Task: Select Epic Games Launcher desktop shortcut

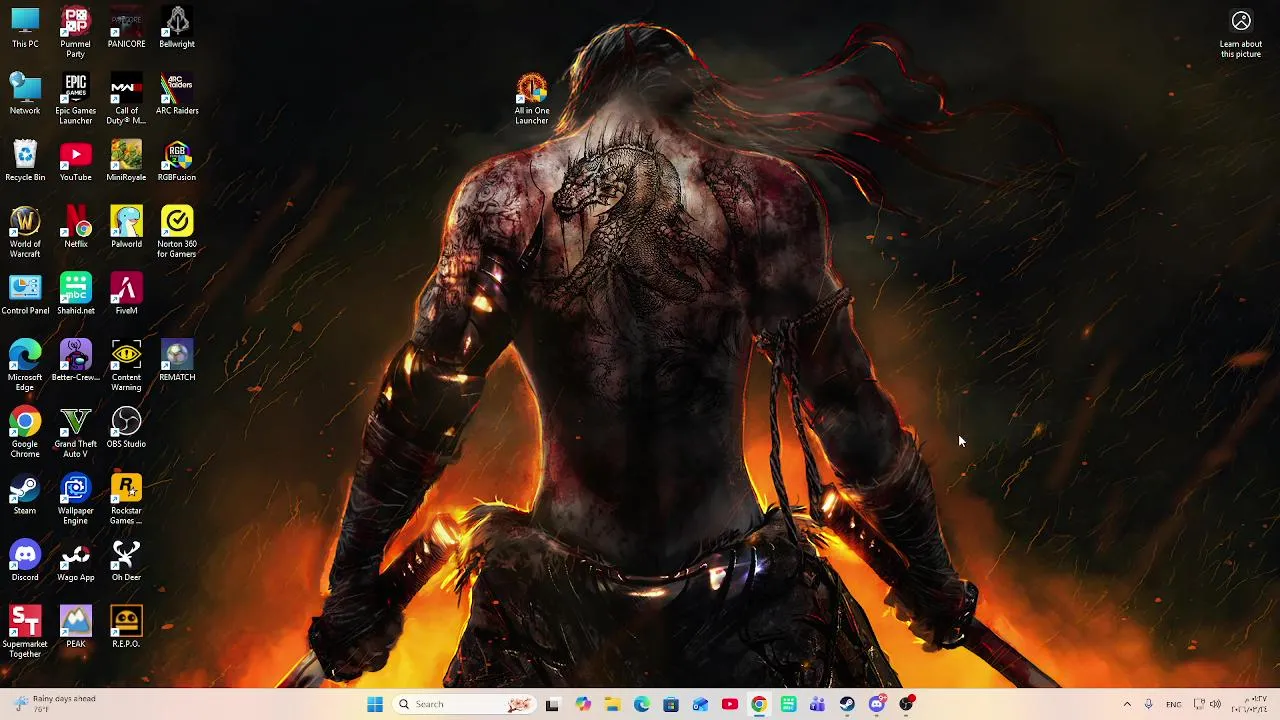Action: click(76, 100)
